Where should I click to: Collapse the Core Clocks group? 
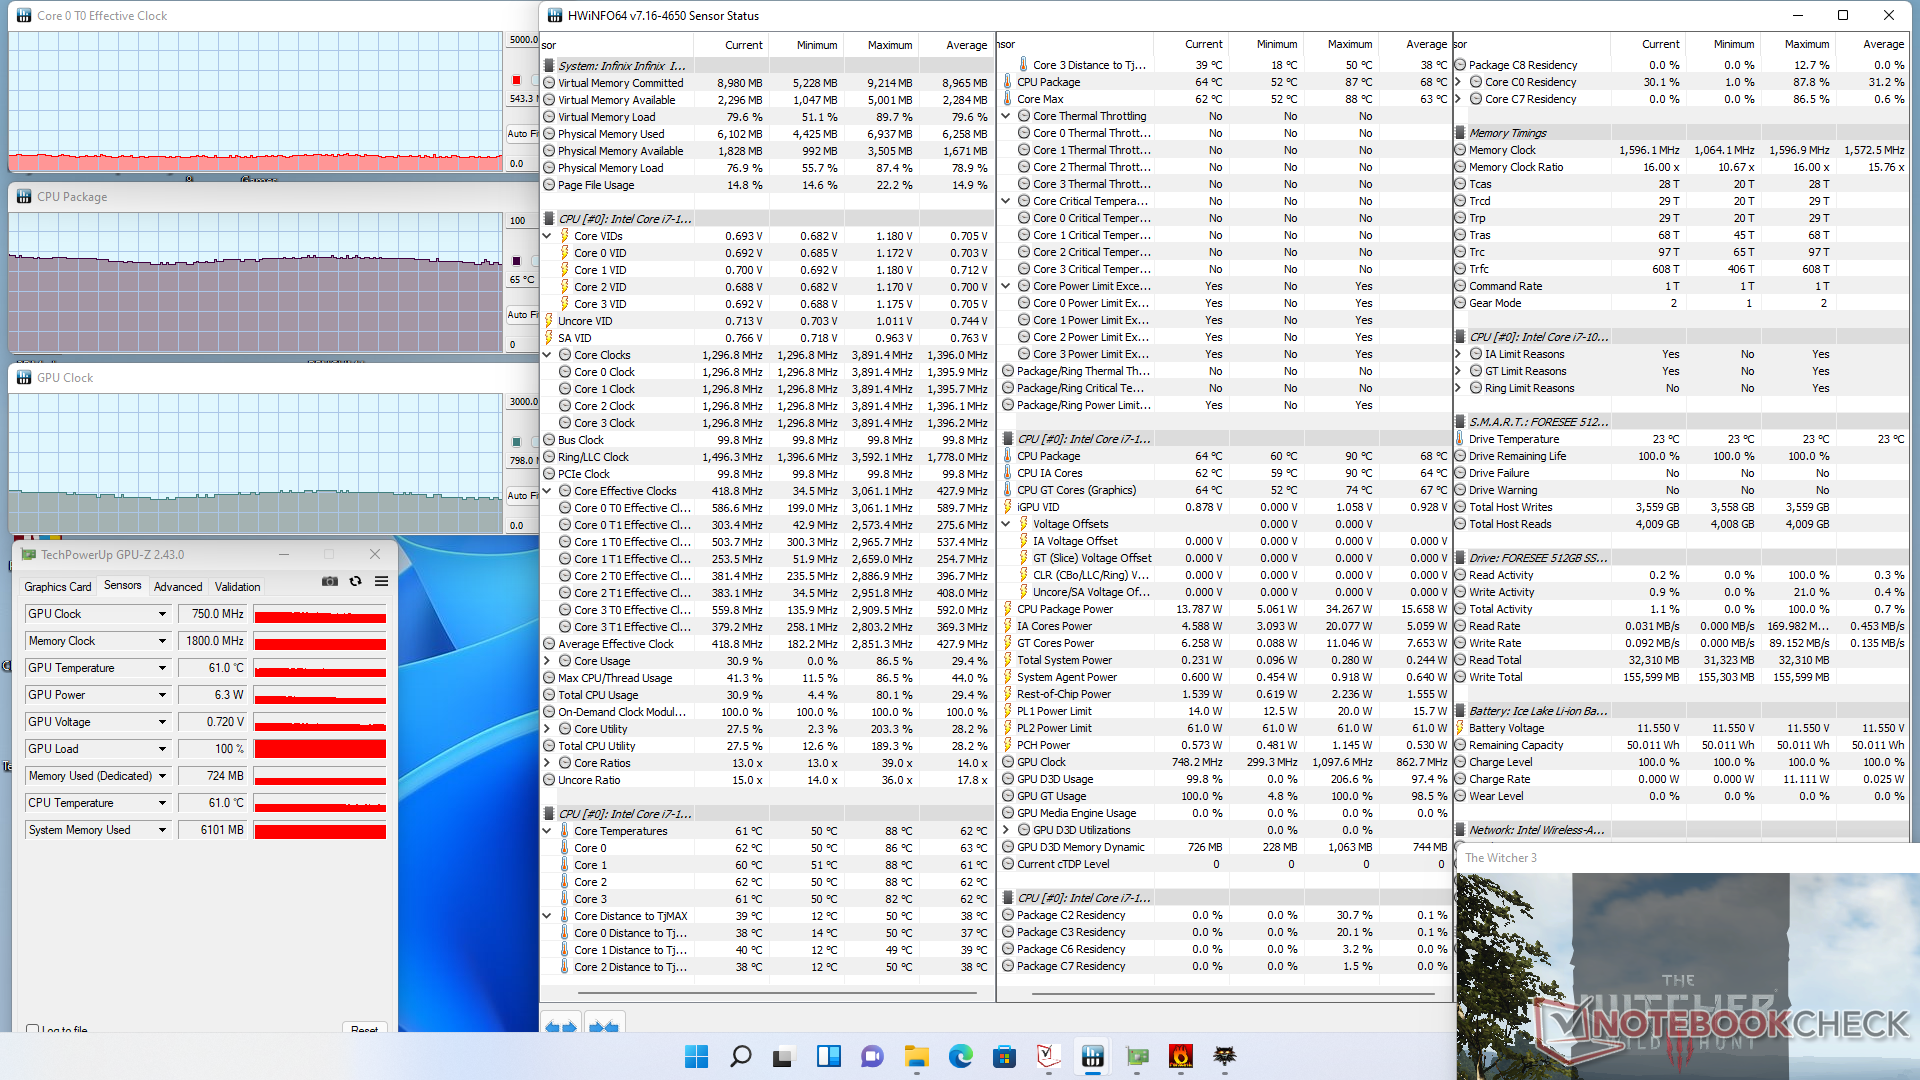tap(547, 355)
